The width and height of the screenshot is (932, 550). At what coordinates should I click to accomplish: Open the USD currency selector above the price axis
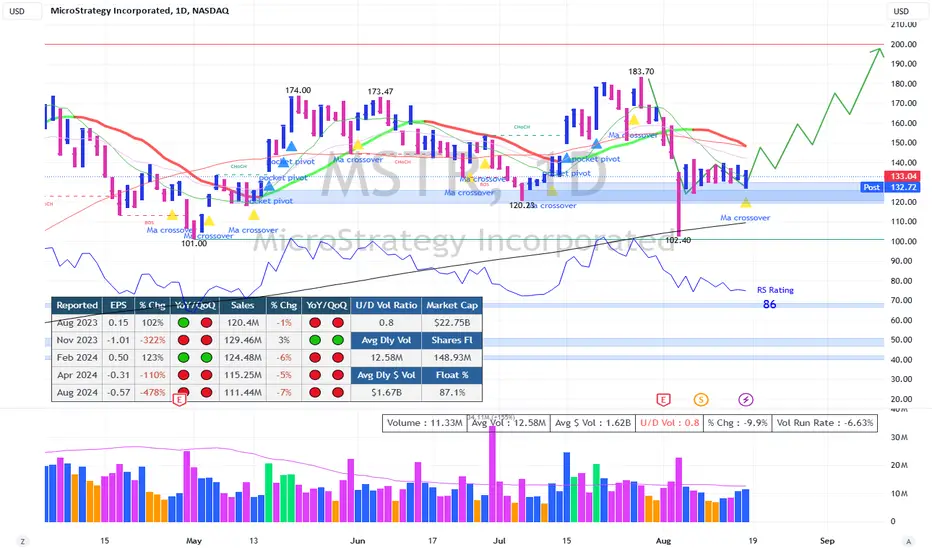907,11
